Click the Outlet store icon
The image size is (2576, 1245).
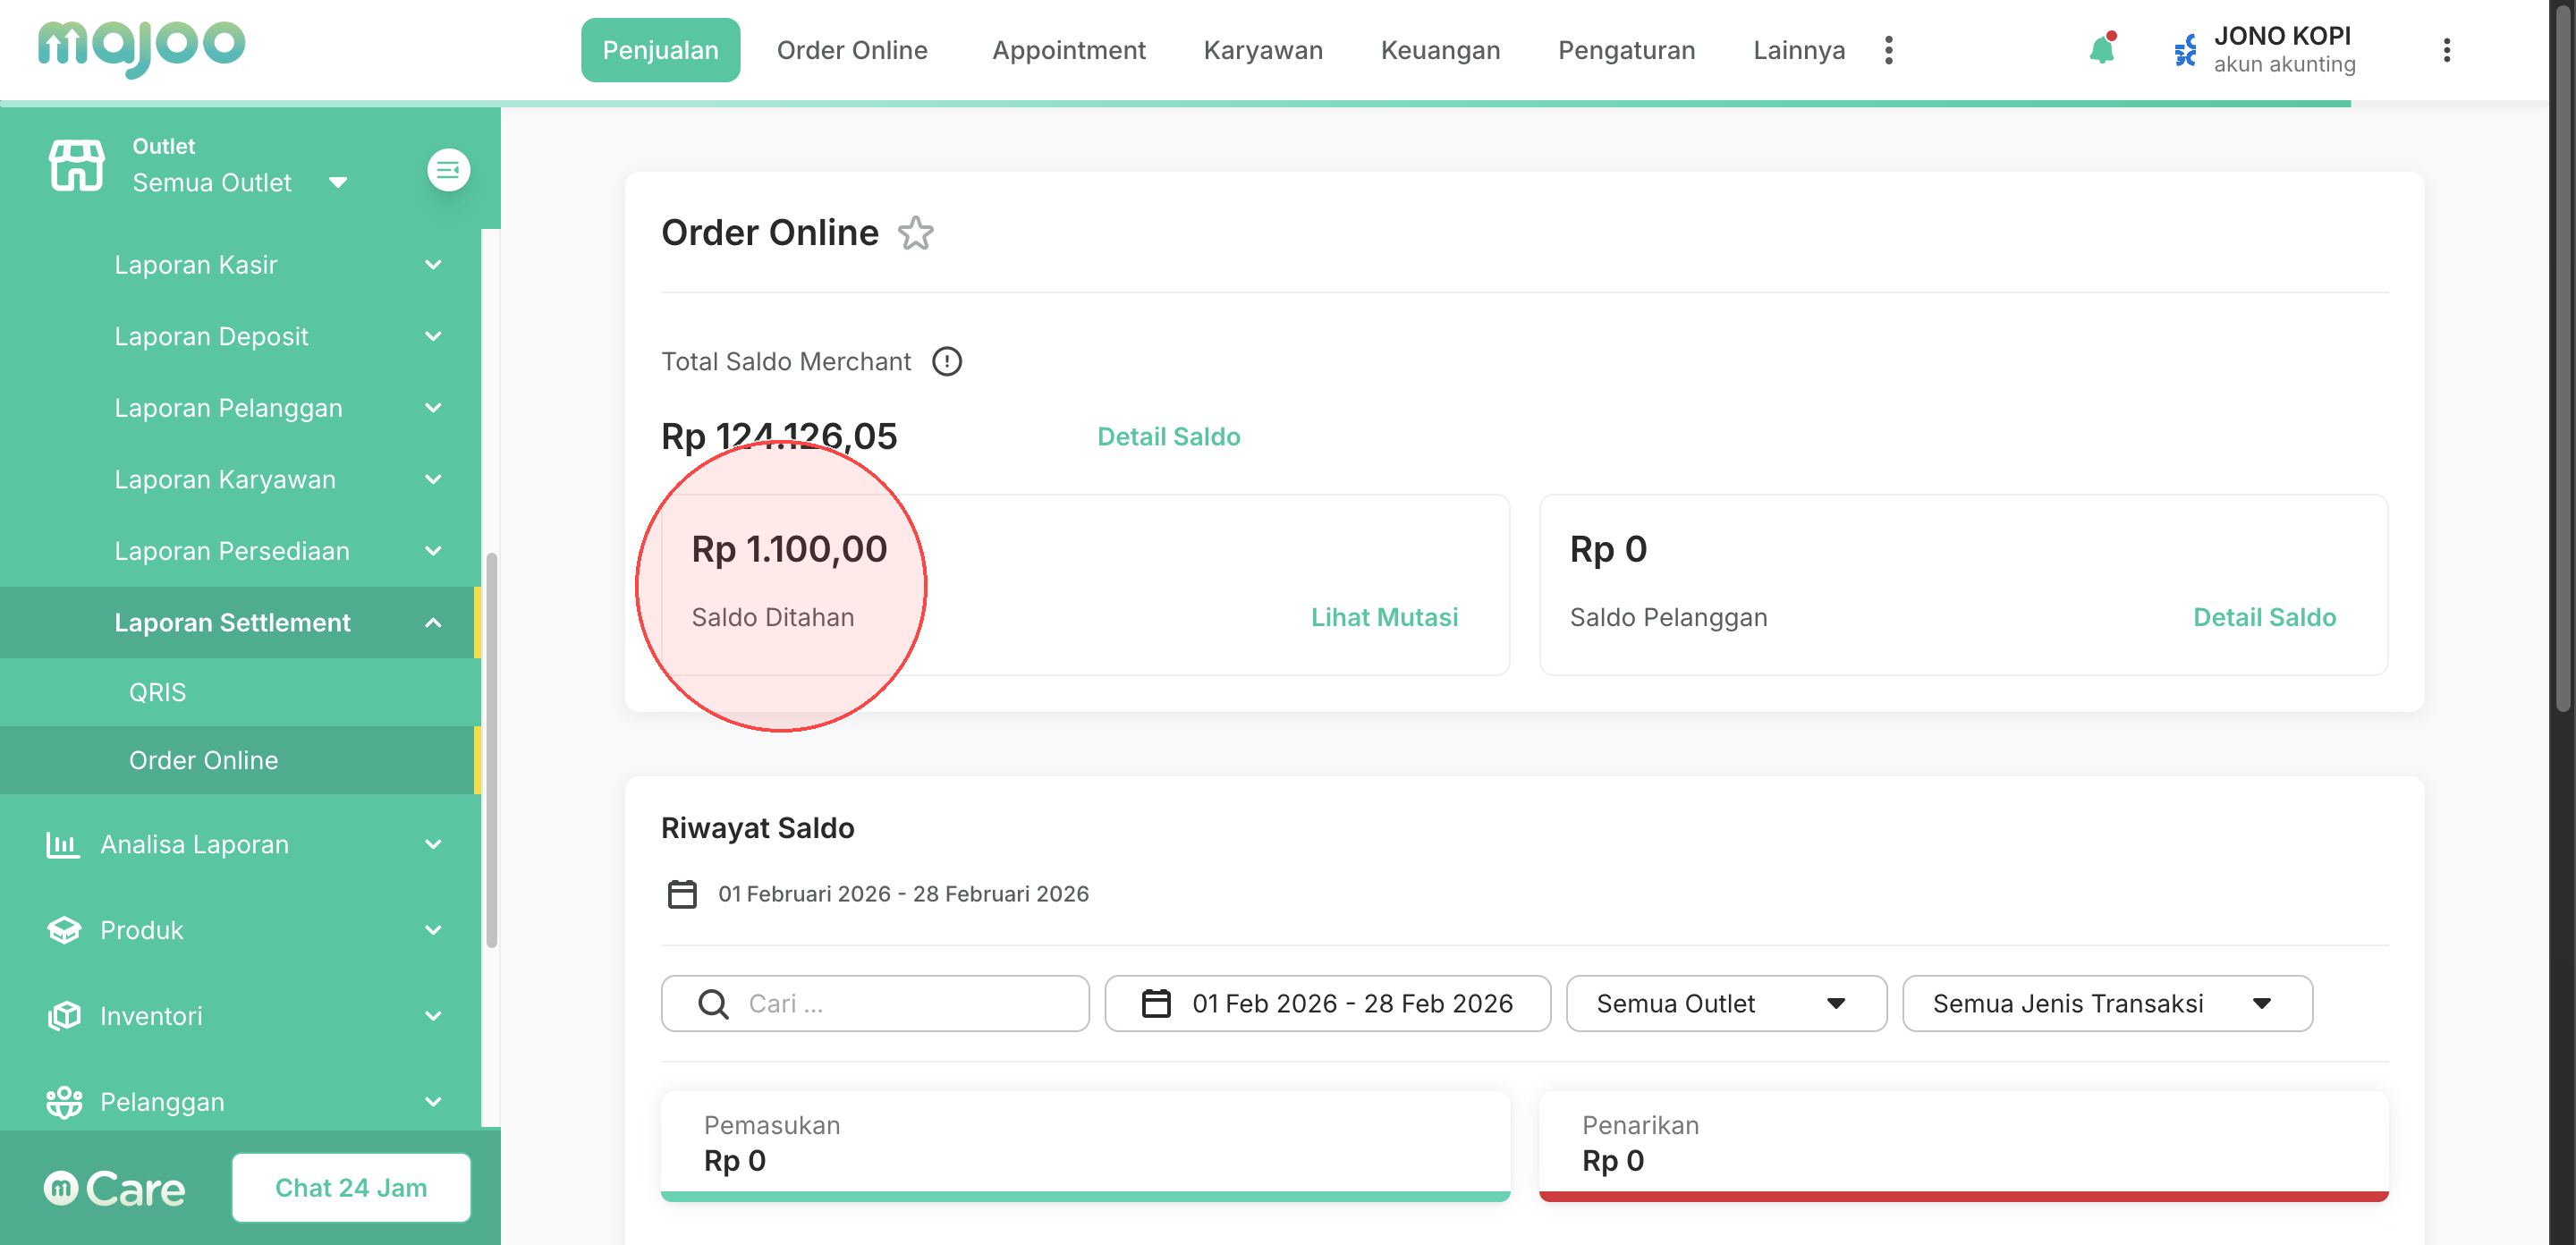[x=76, y=165]
